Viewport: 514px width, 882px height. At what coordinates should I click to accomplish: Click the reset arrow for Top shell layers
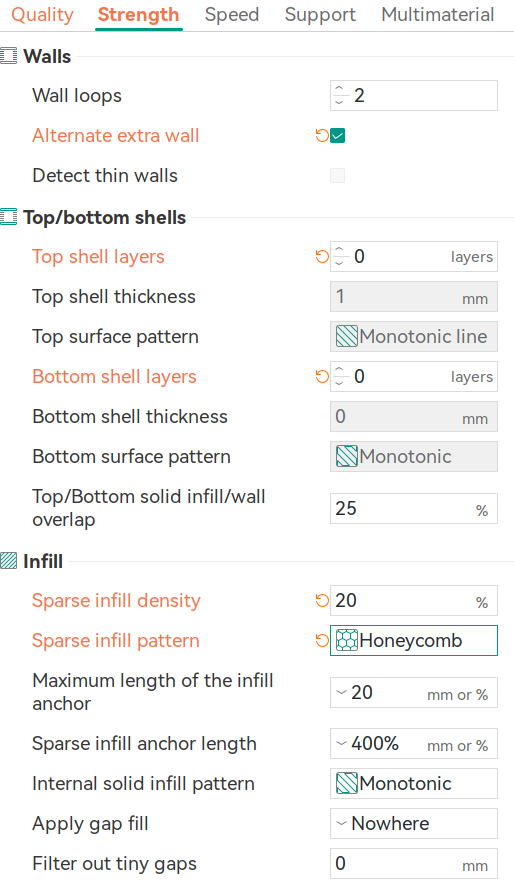pos(322,256)
